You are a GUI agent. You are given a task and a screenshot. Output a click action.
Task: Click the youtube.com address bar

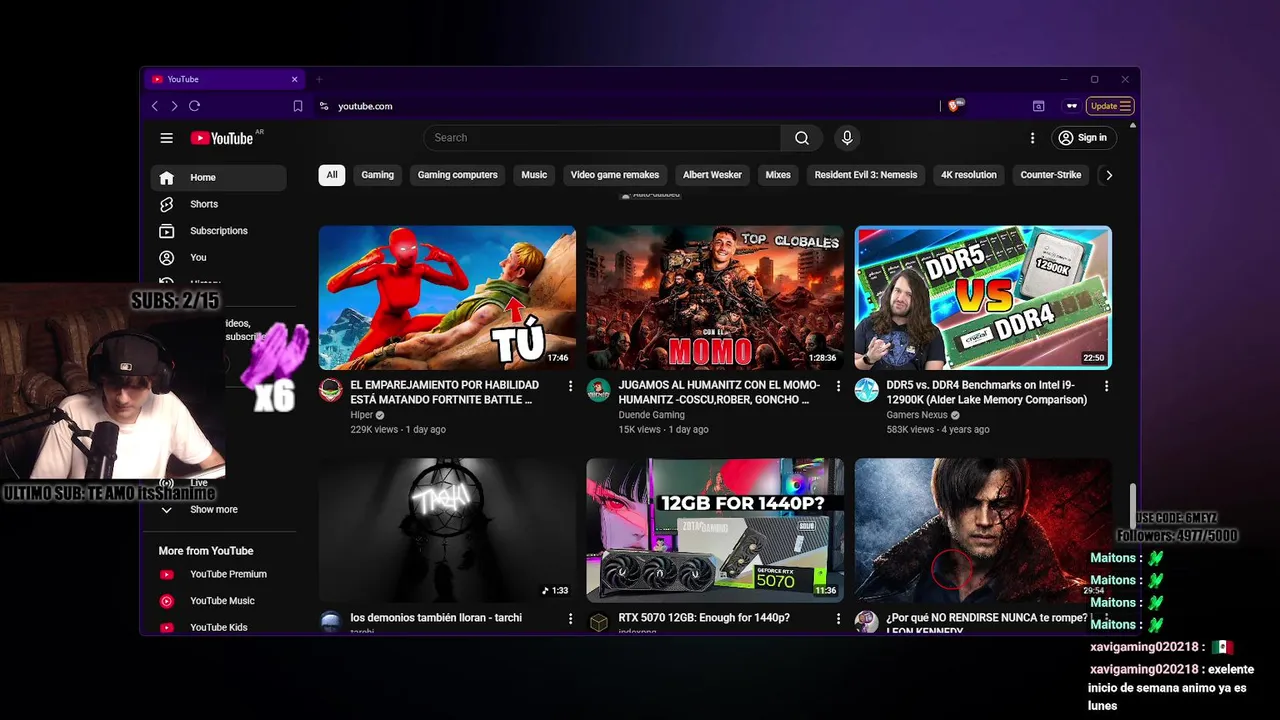pos(630,106)
